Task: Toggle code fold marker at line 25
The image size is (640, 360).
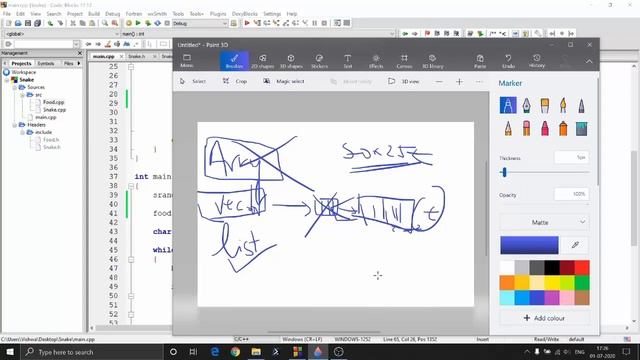Action: tap(131, 67)
